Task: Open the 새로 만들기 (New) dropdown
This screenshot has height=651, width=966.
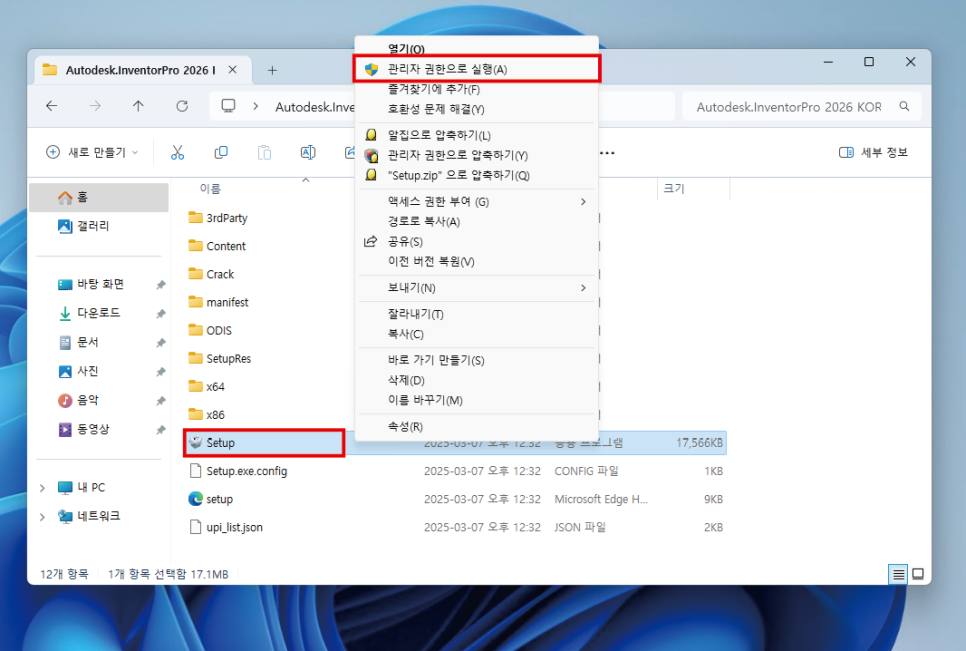Action: [92, 152]
